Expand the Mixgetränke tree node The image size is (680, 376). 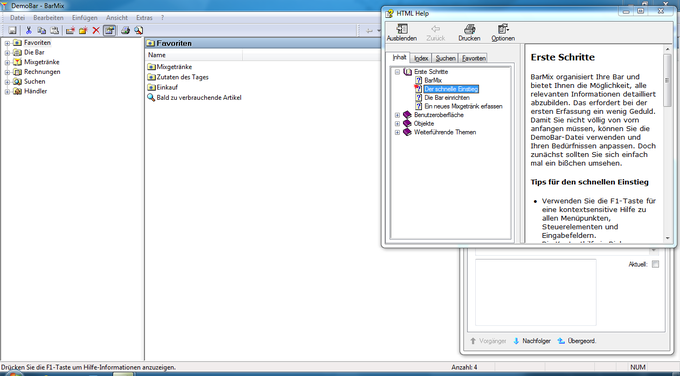pos(7,62)
